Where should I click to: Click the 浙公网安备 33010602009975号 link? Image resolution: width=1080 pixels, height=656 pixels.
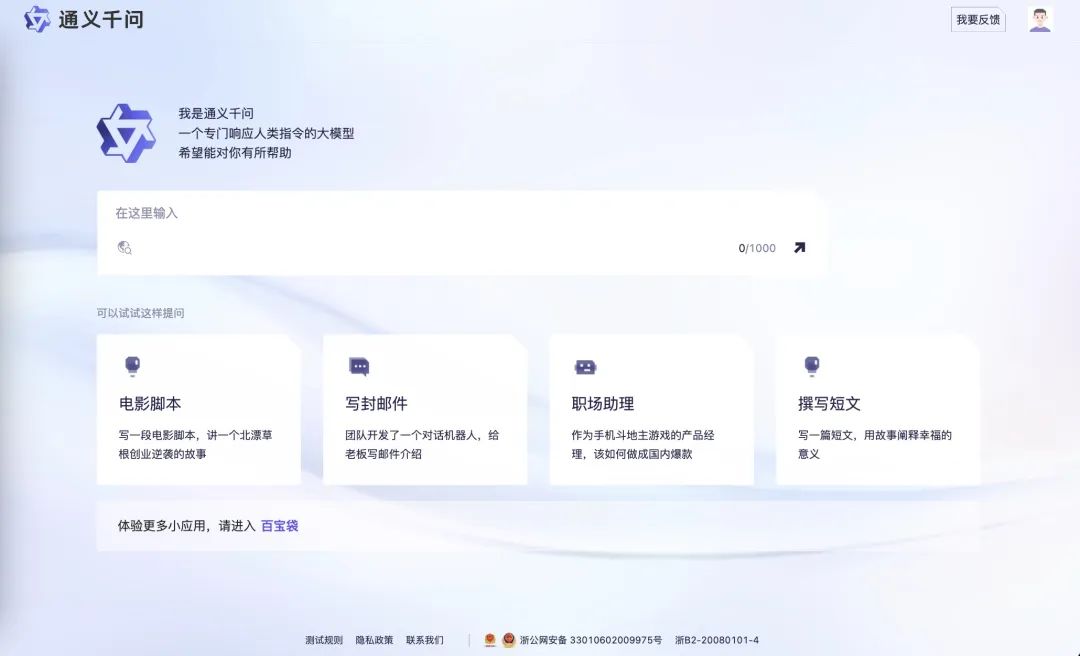pos(591,640)
